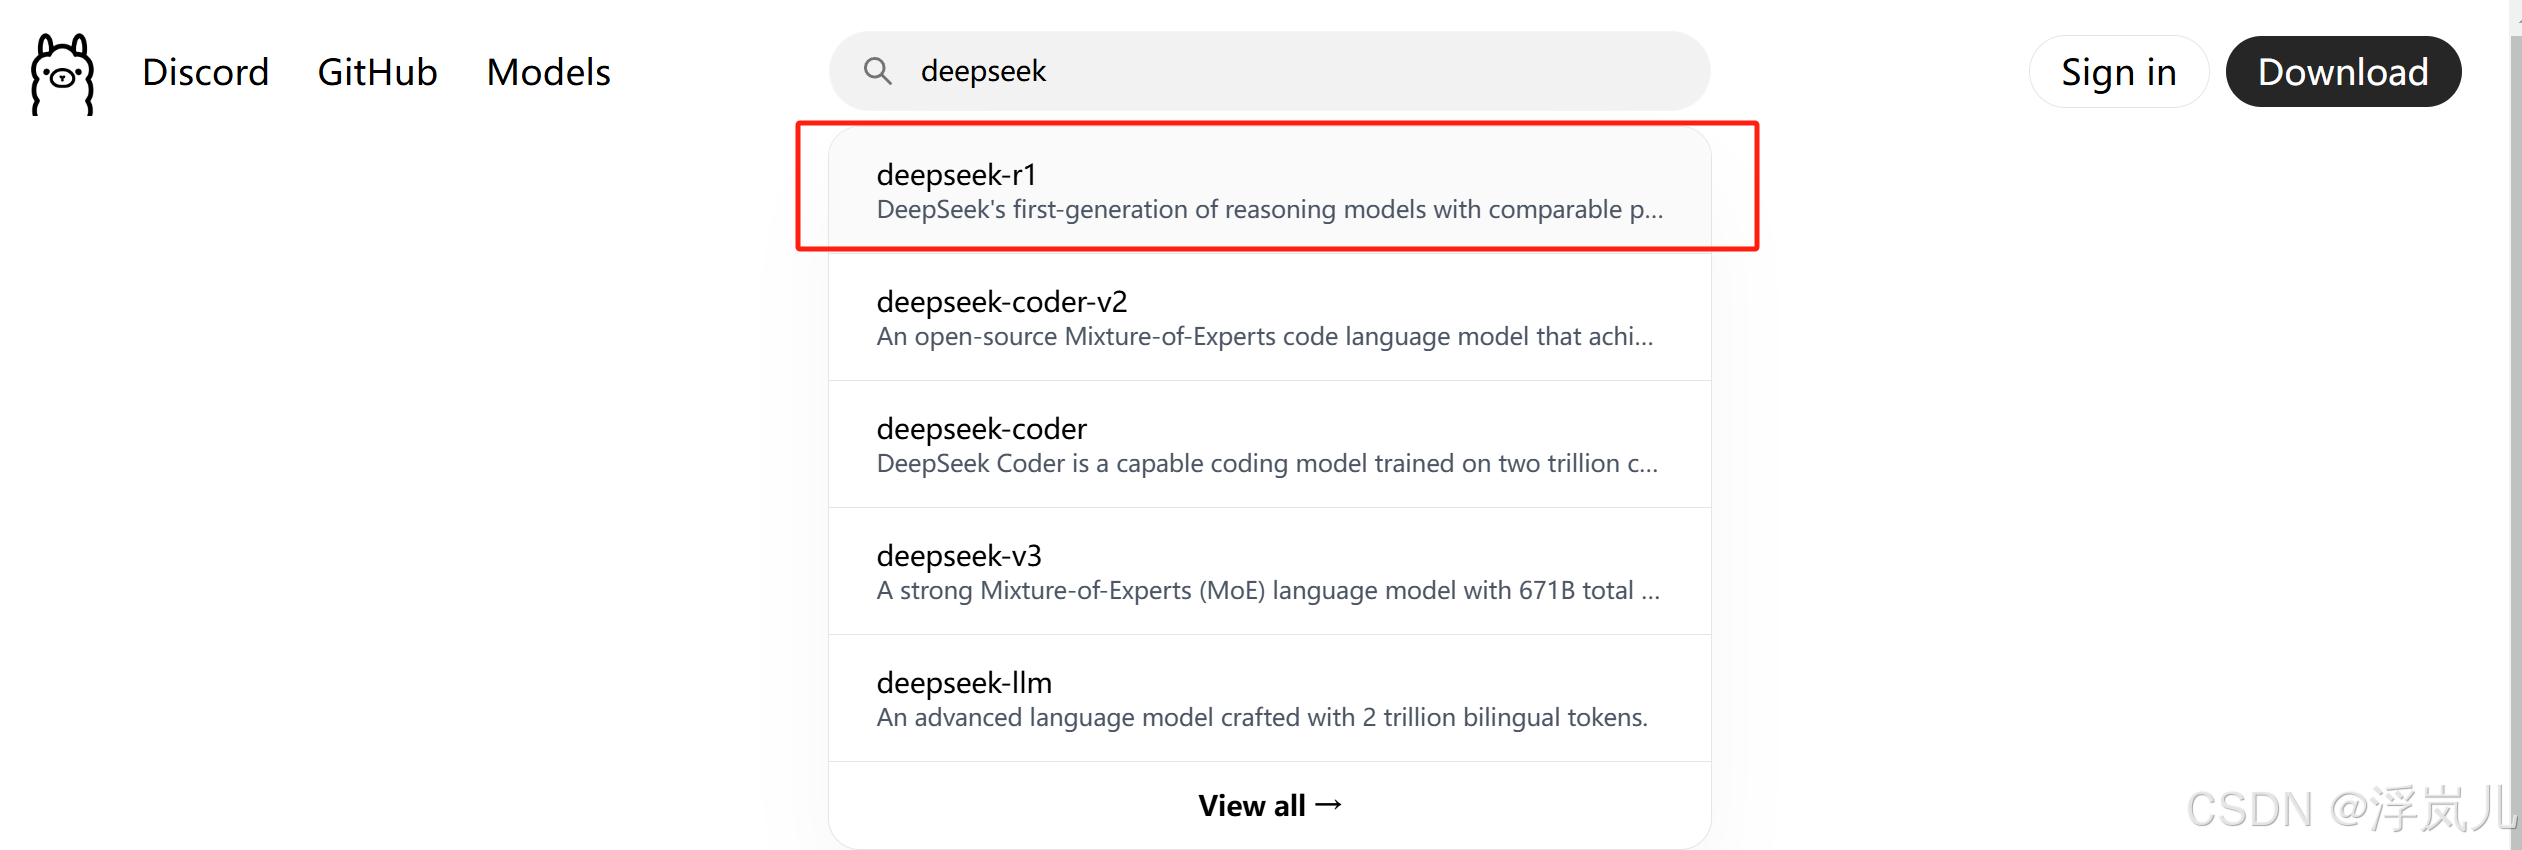Click the search magnifier icon
Viewport: 2522px width, 850px height.
point(877,71)
